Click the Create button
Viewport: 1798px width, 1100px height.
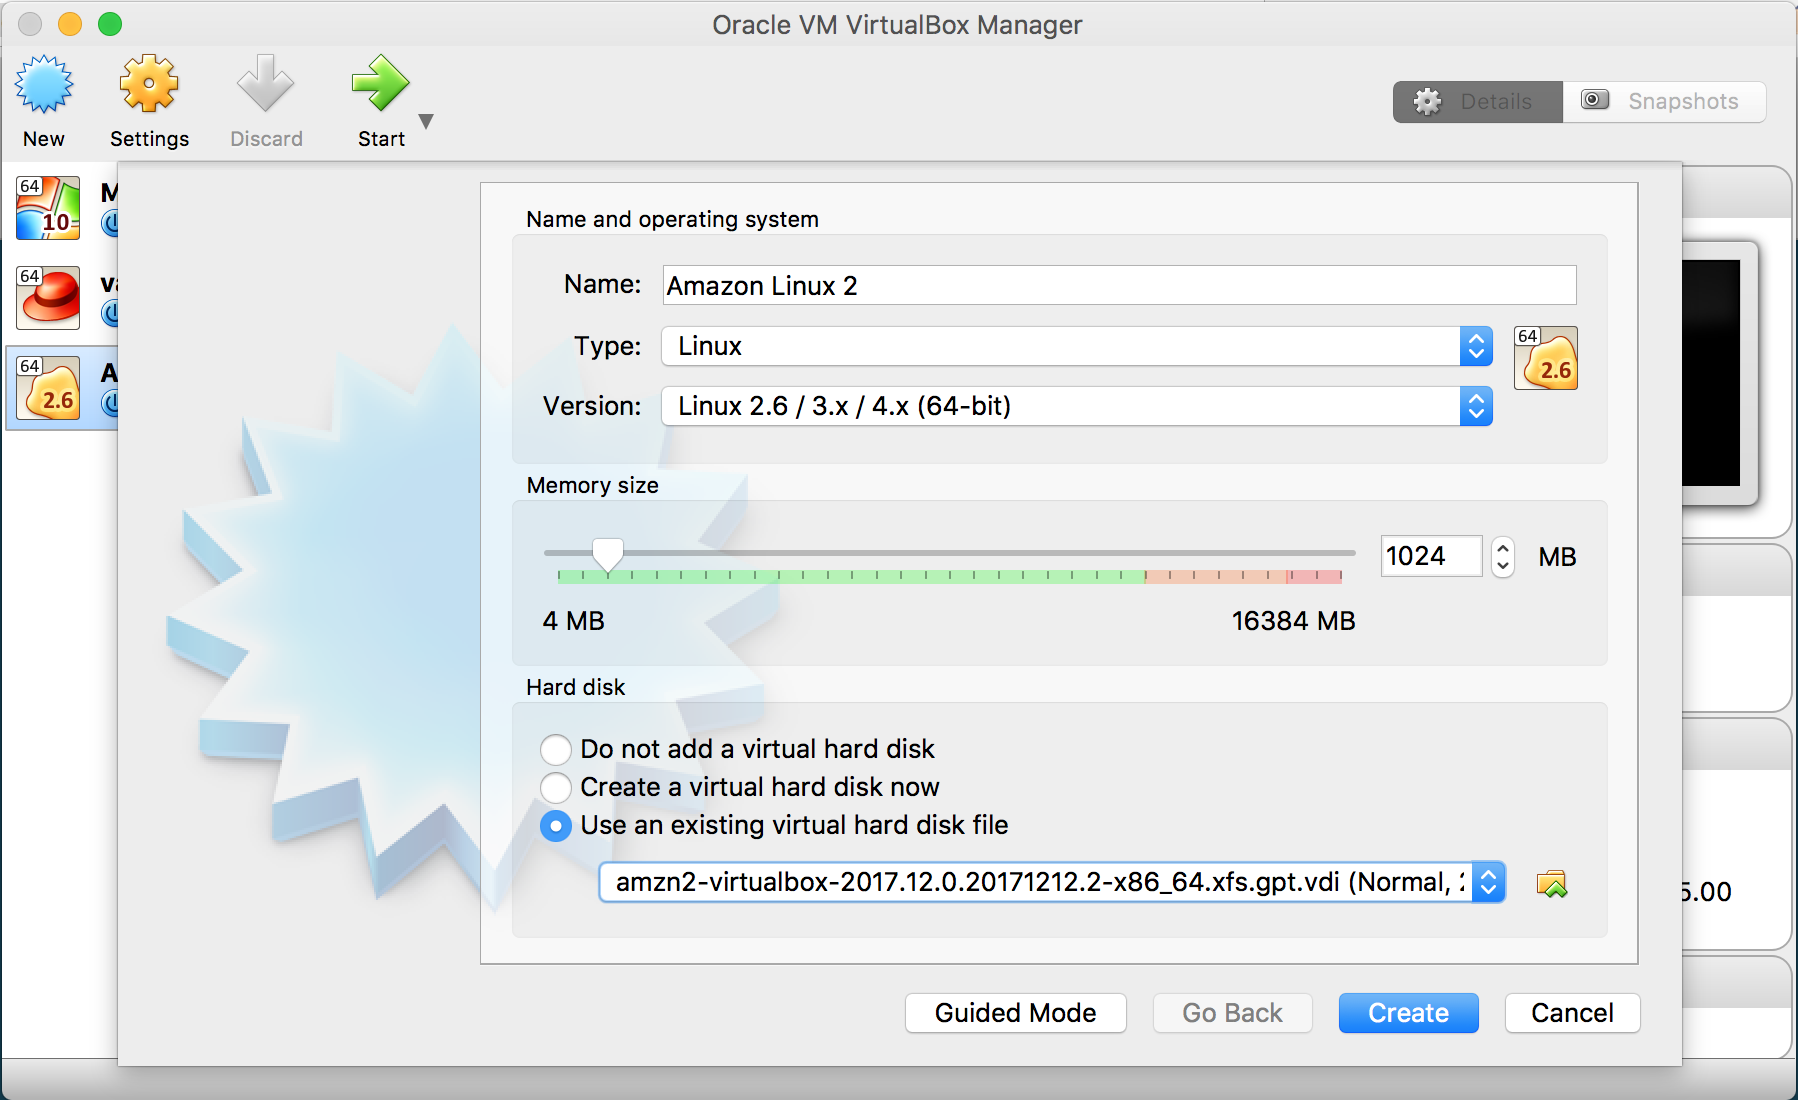tap(1408, 1012)
